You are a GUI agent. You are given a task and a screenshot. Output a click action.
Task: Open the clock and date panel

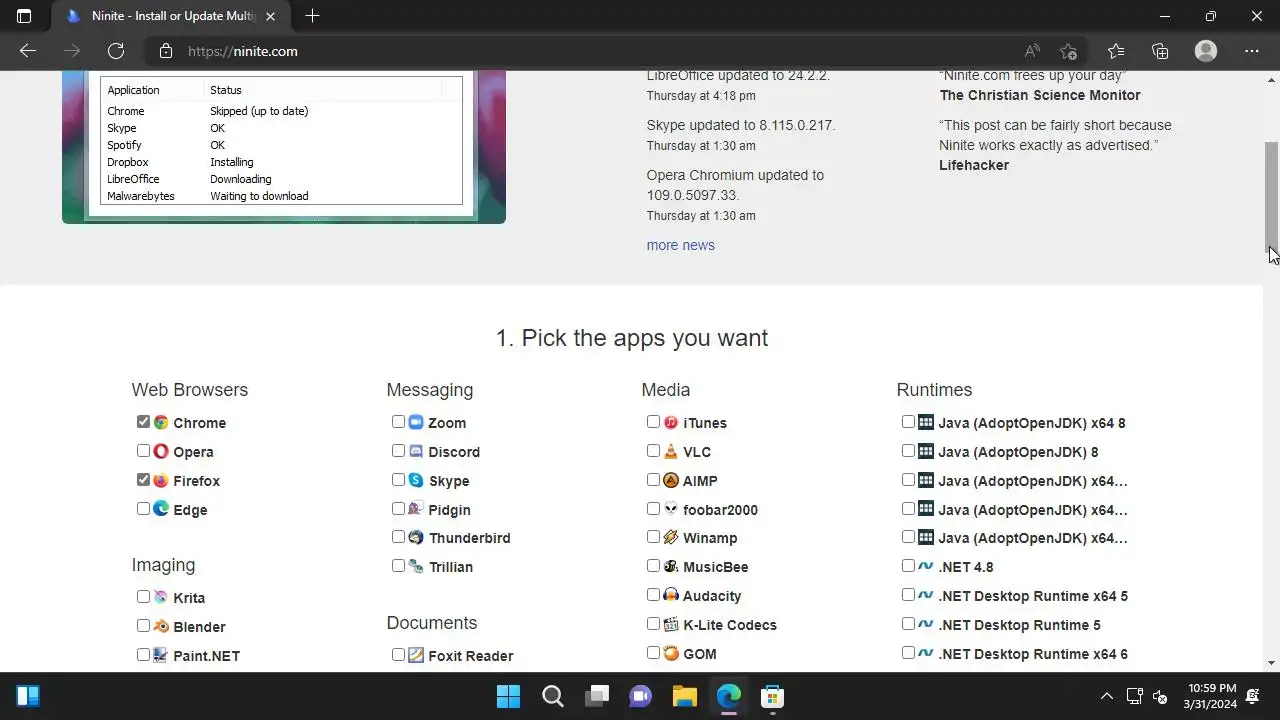tap(1212, 696)
